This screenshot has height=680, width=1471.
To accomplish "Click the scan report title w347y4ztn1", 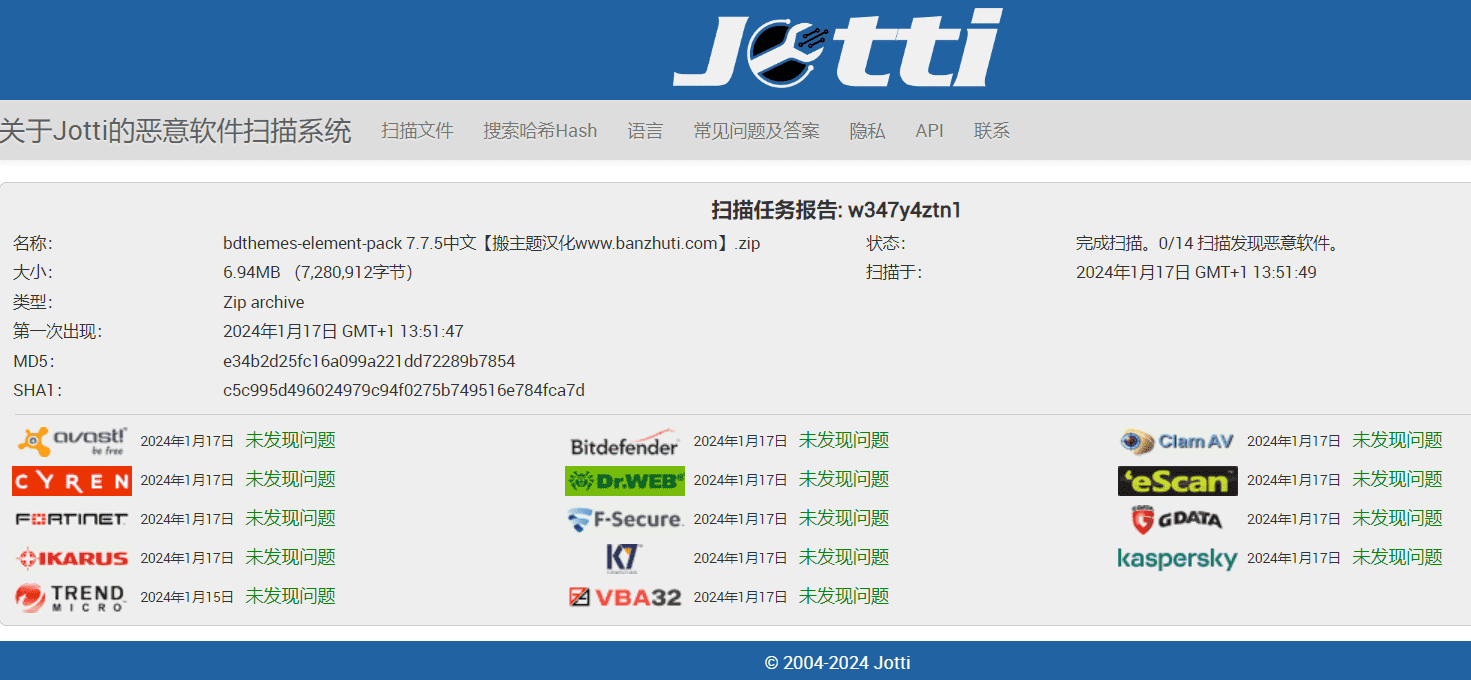I will coord(836,210).
